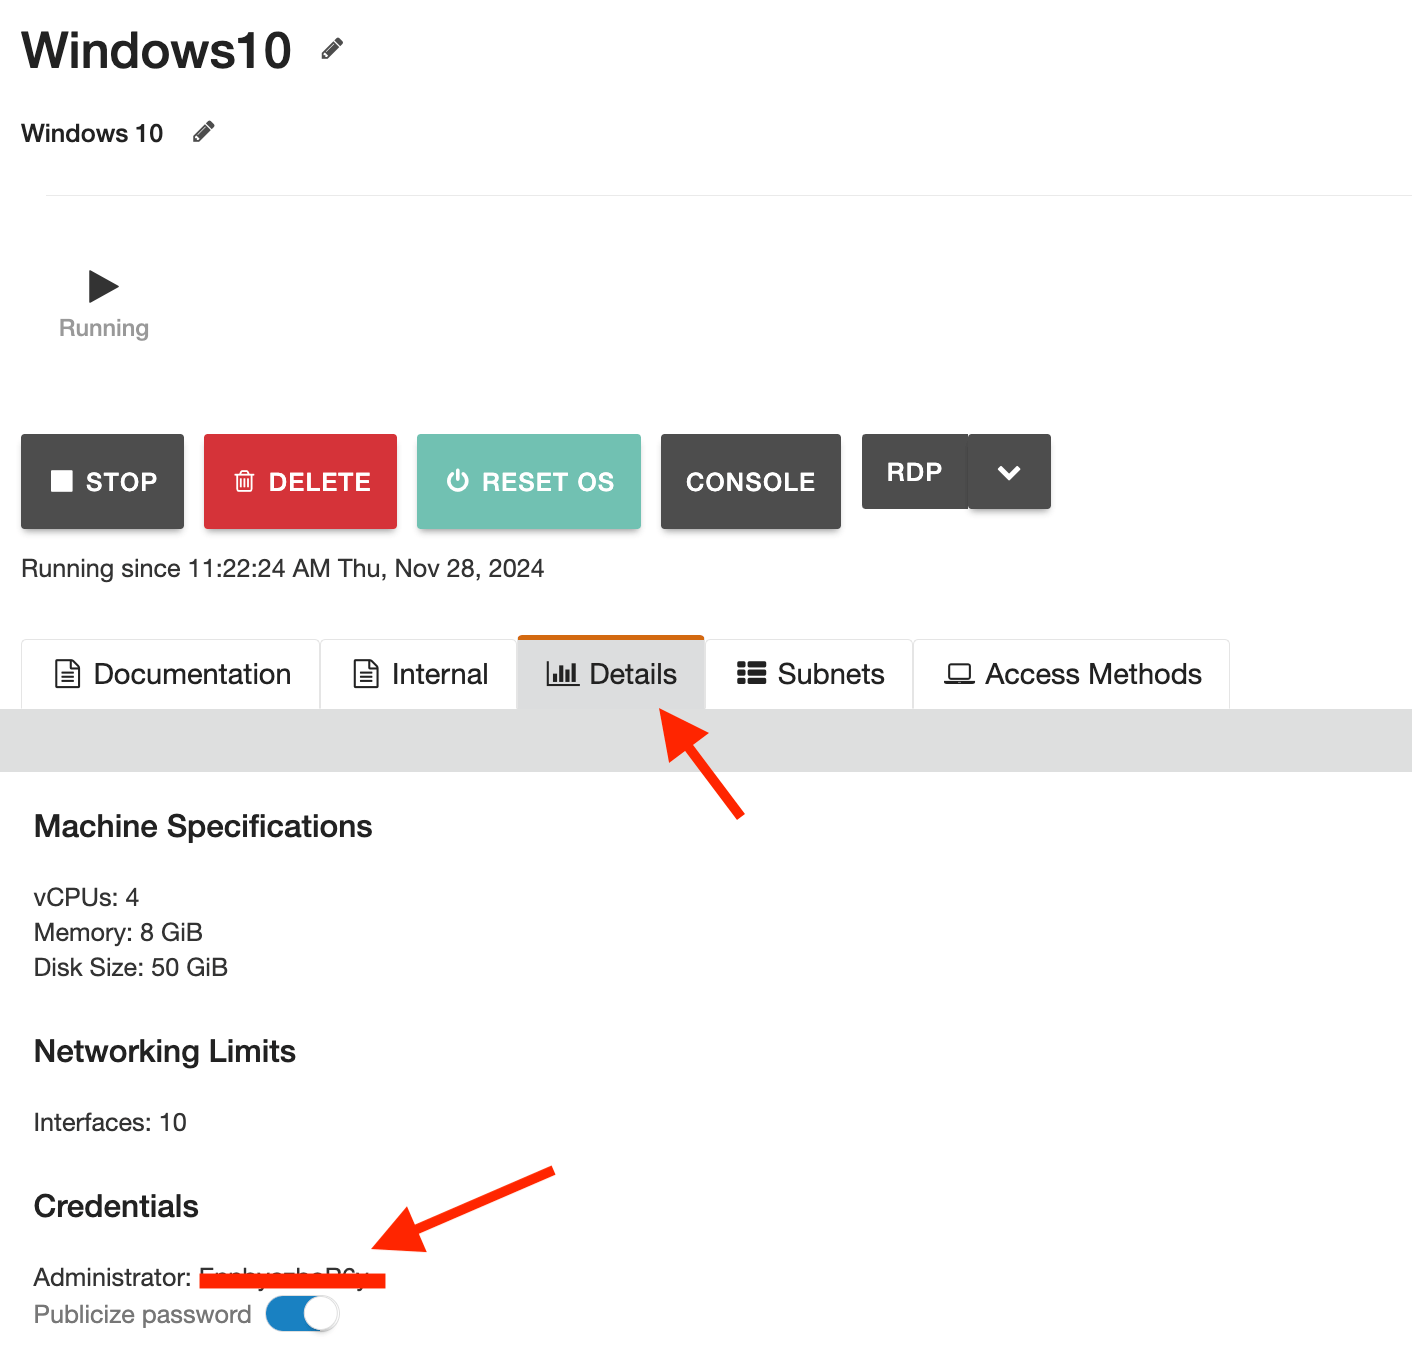Toggle the Publicize password switch
The image size is (1412, 1350).
pyautogui.click(x=302, y=1314)
